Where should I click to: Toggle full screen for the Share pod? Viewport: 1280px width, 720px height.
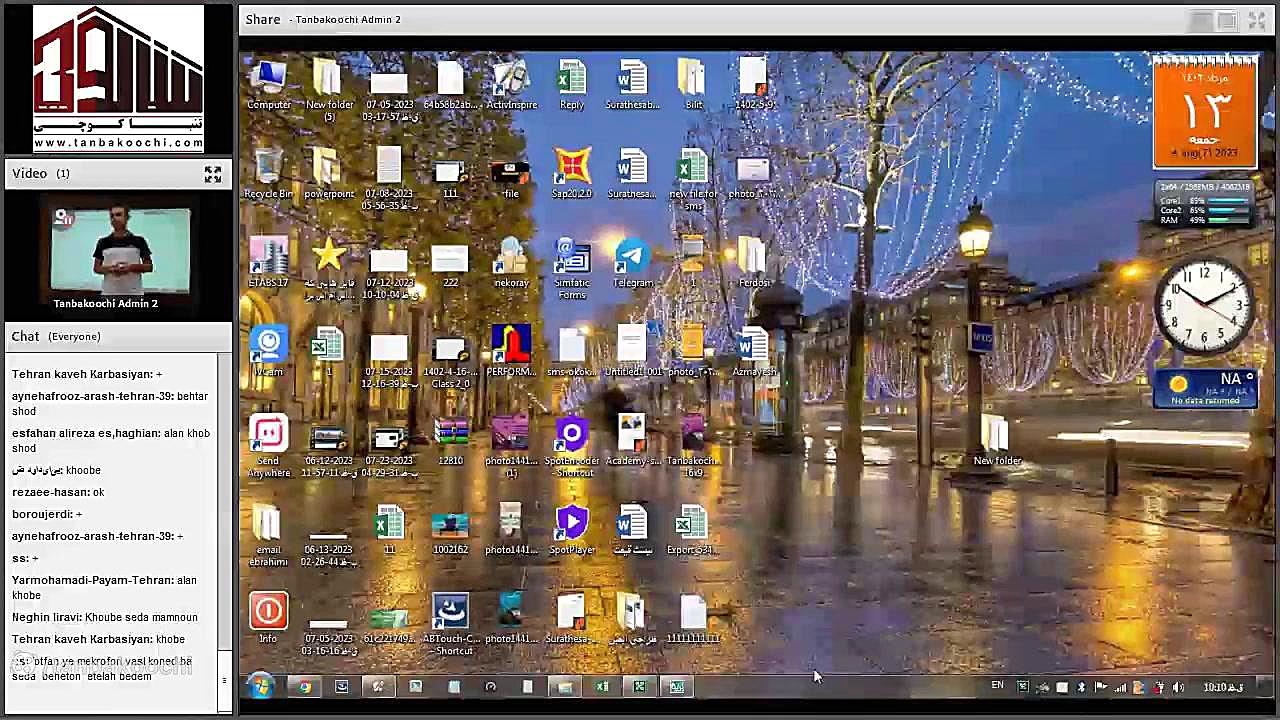[x=1257, y=20]
